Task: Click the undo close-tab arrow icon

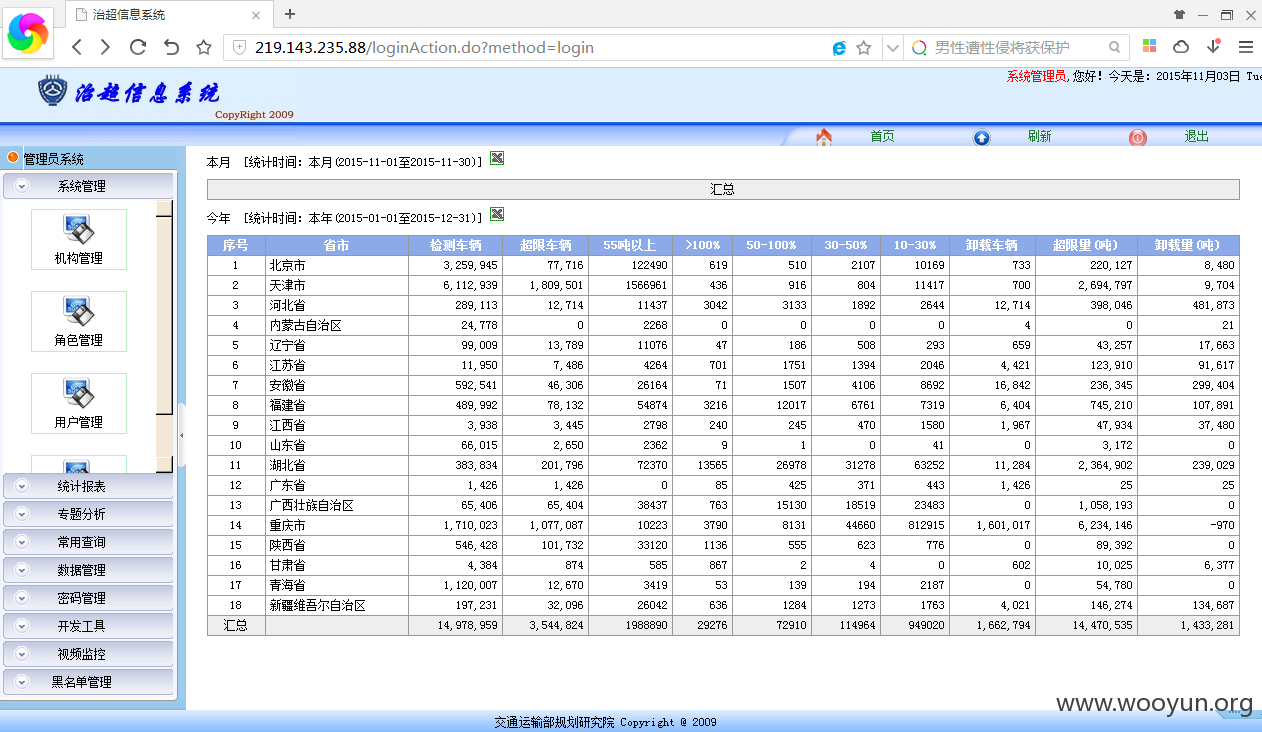Action: tap(171, 47)
